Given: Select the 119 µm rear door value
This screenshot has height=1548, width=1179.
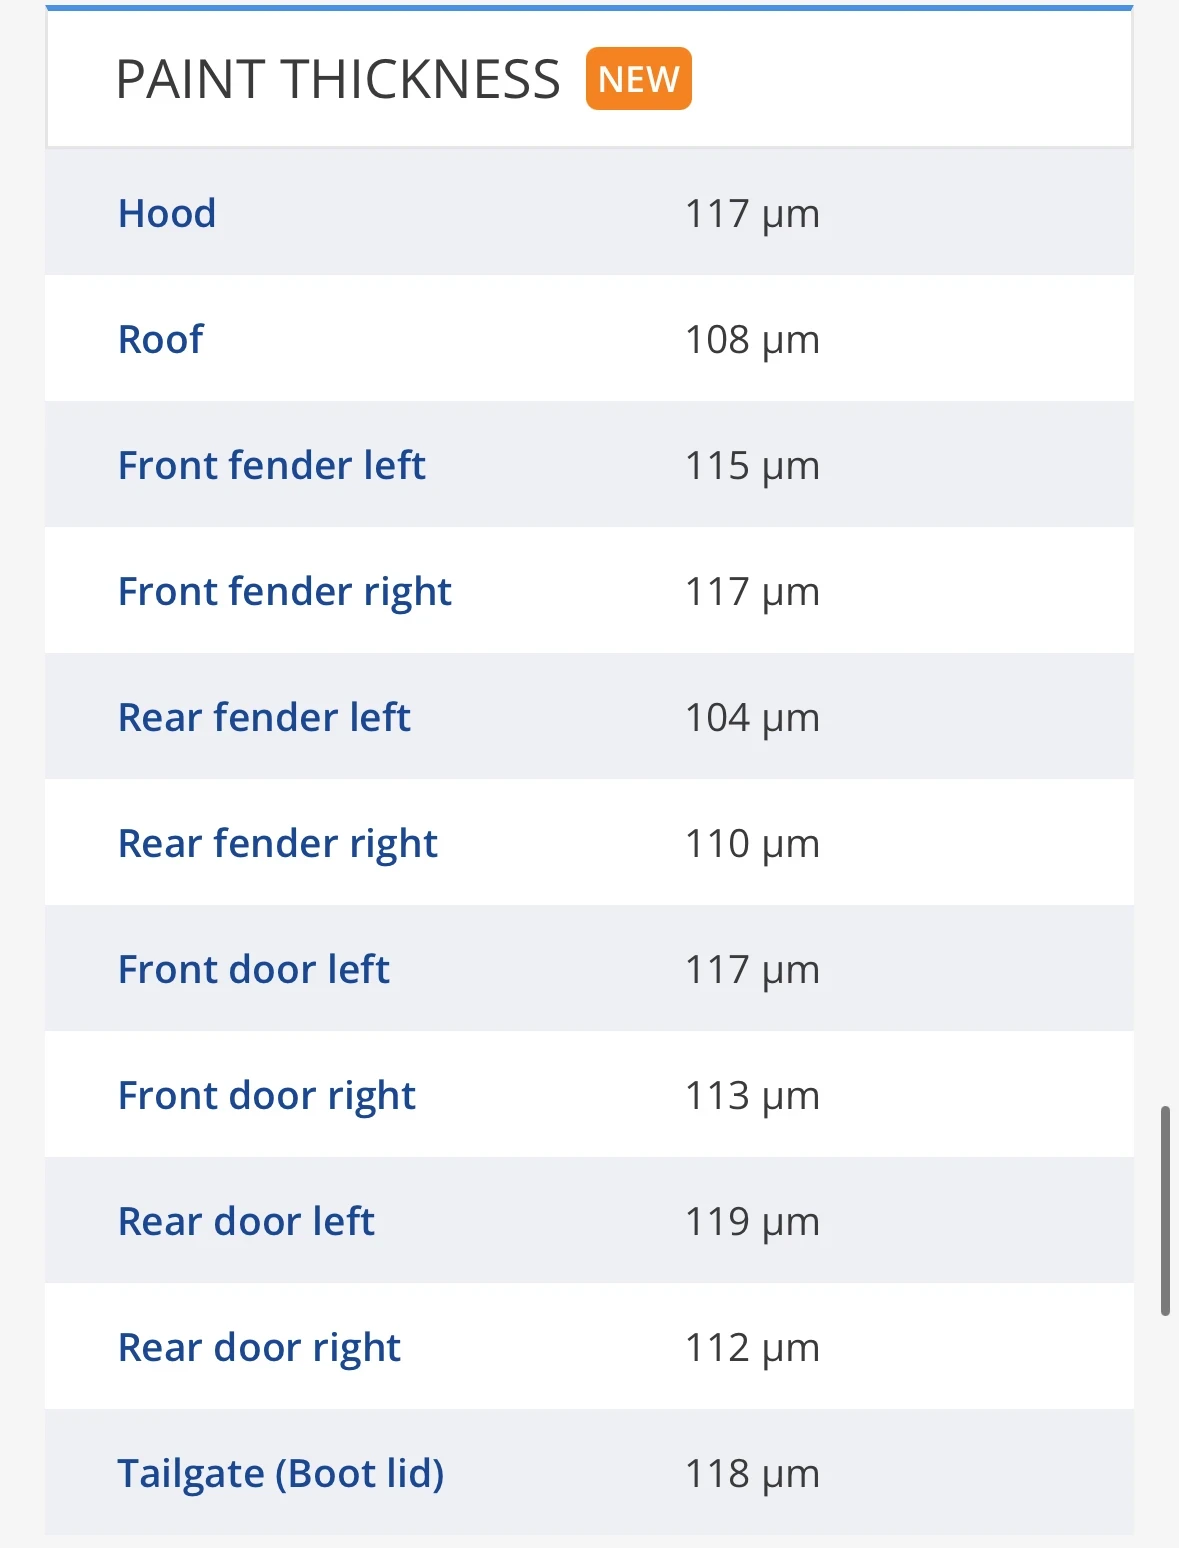Looking at the screenshot, I should (752, 1222).
